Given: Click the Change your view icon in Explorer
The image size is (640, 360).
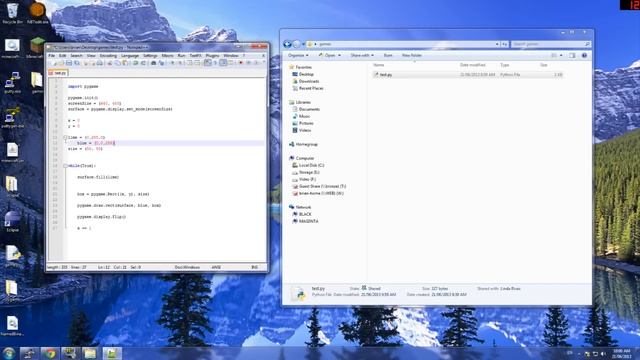Looking at the screenshot, I should tap(554, 55).
